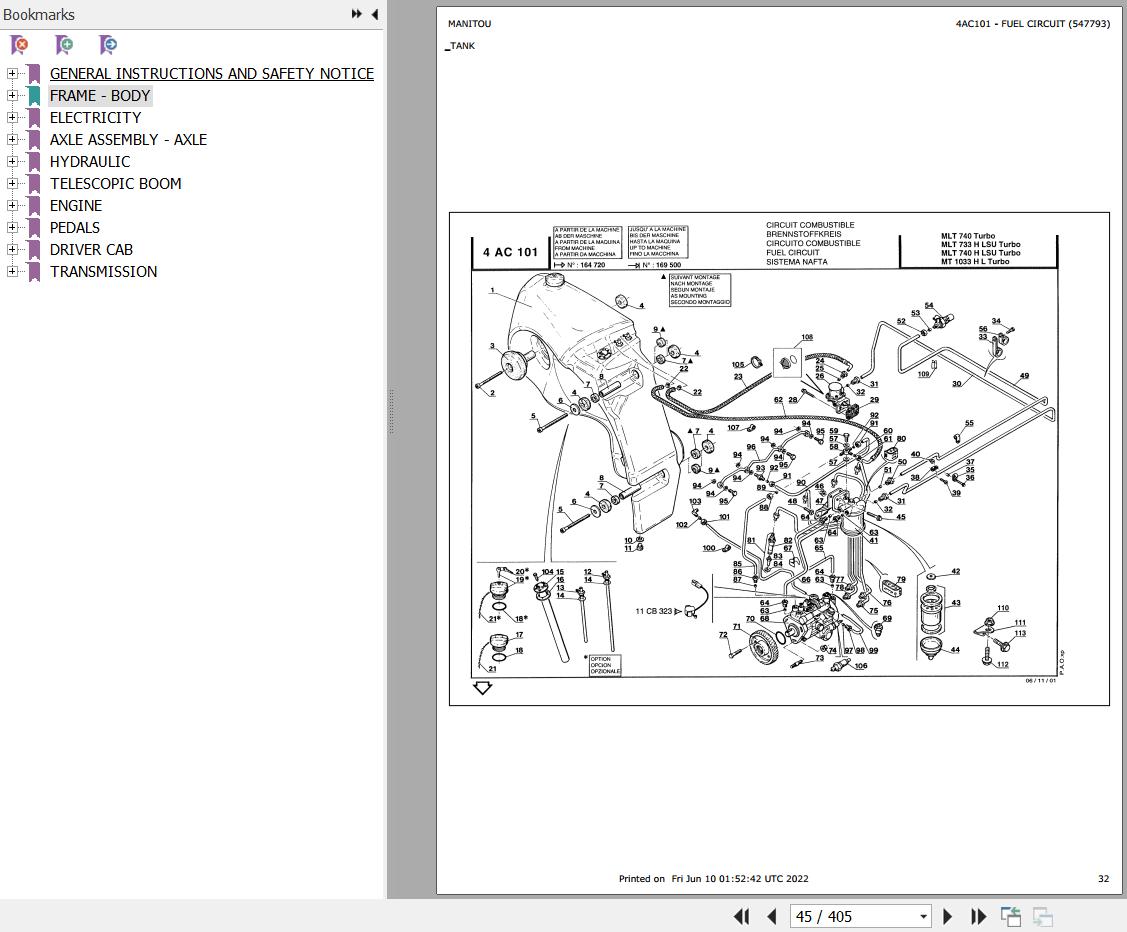Add a new bookmark
Image resolution: width=1127 pixels, height=932 pixels.
point(63,45)
